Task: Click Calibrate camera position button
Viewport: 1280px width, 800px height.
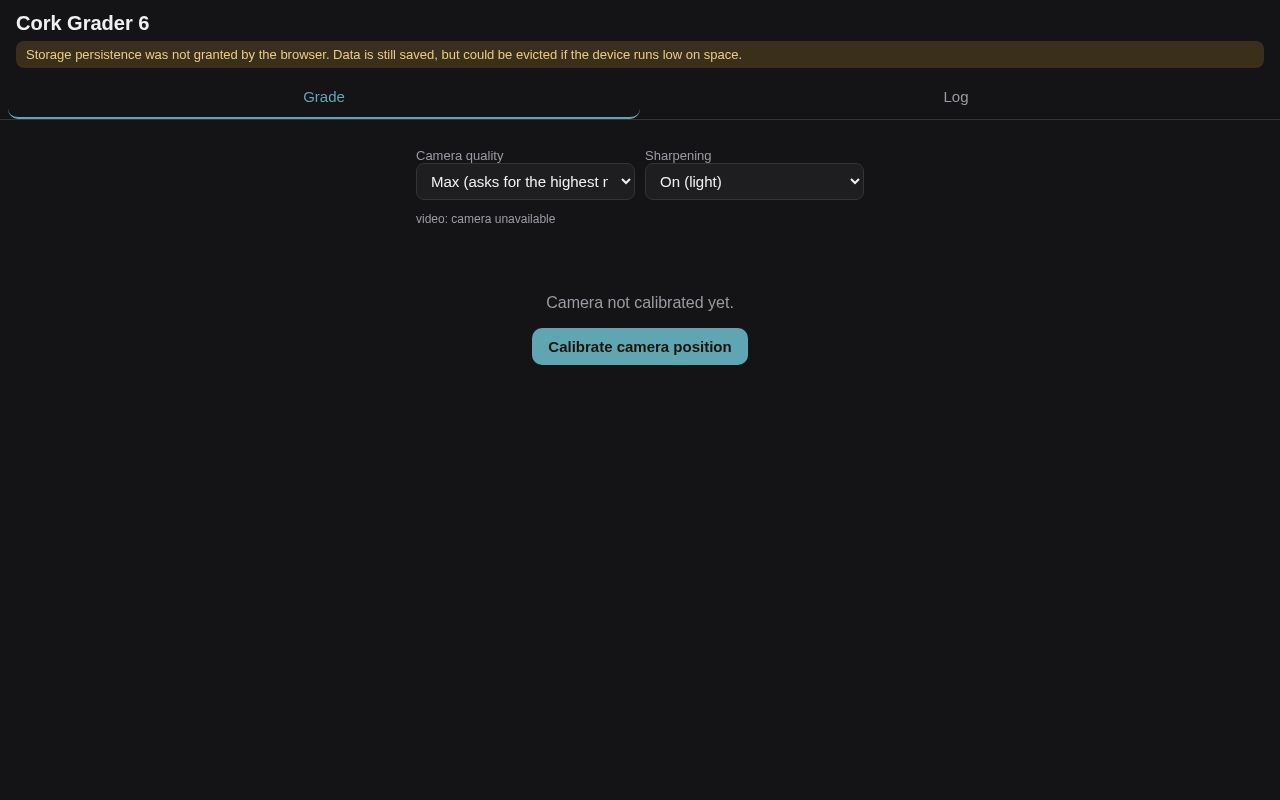Action: click(640, 346)
